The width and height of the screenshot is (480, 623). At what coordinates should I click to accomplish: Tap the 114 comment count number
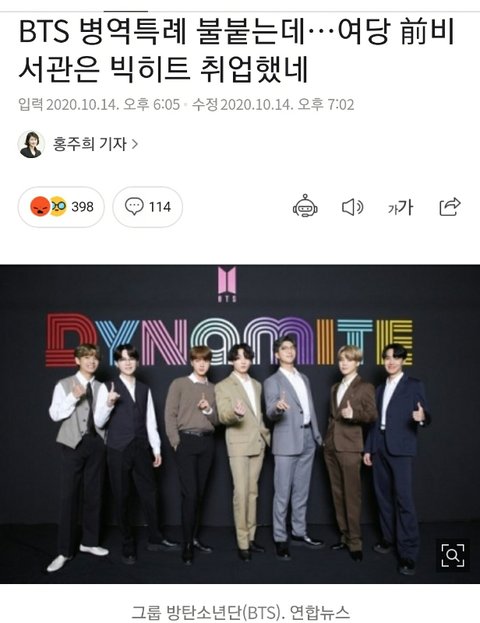click(x=160, y=207)
